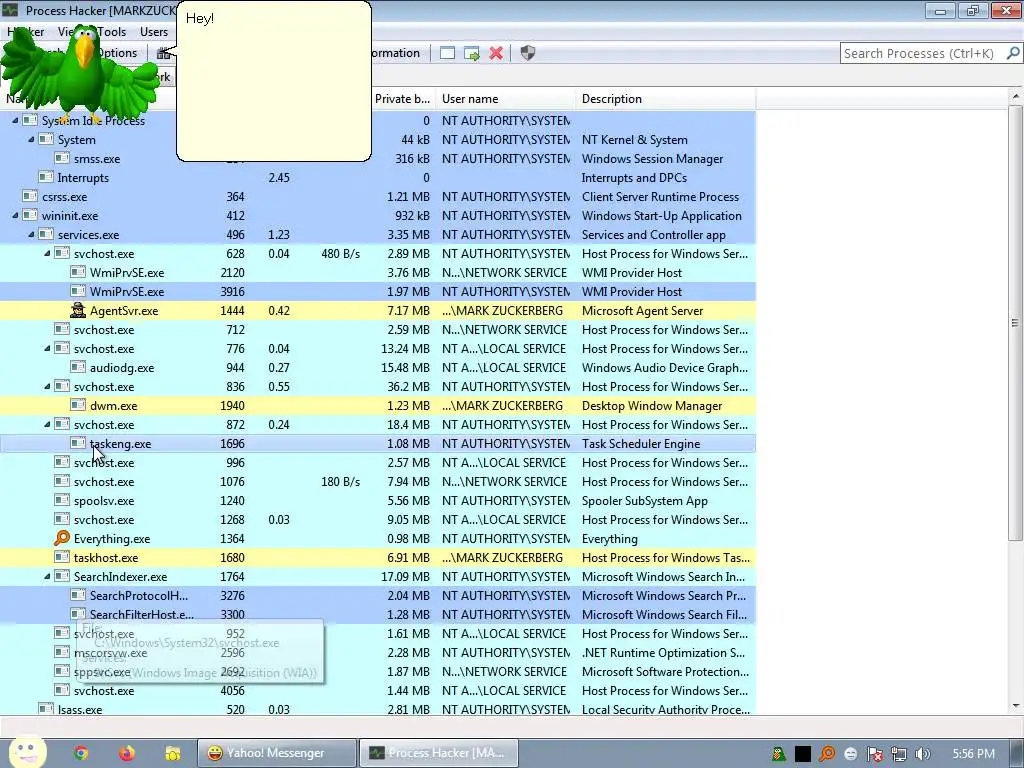Collapse svchost.exe PID 776 node
Image resolution: width=1024 pixels, height=768 pixels.
click(x=47, y=348)
